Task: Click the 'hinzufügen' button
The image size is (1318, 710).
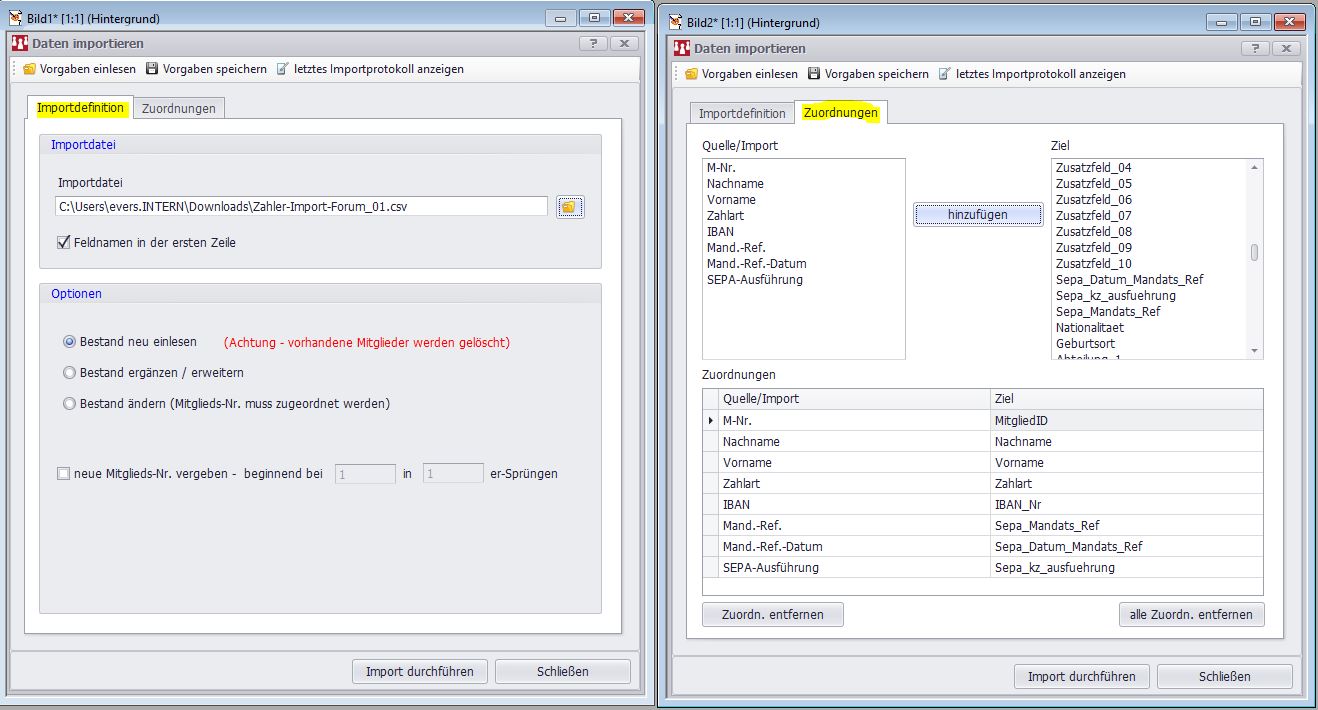Action: (x=977, y=214)
